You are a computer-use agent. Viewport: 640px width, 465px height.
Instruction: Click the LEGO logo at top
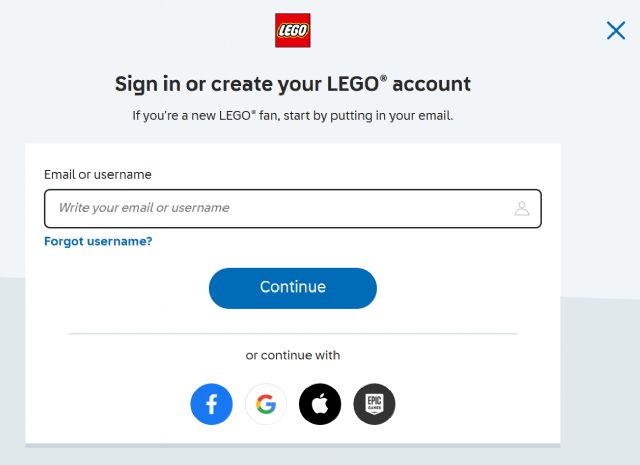tap(292, 30)
